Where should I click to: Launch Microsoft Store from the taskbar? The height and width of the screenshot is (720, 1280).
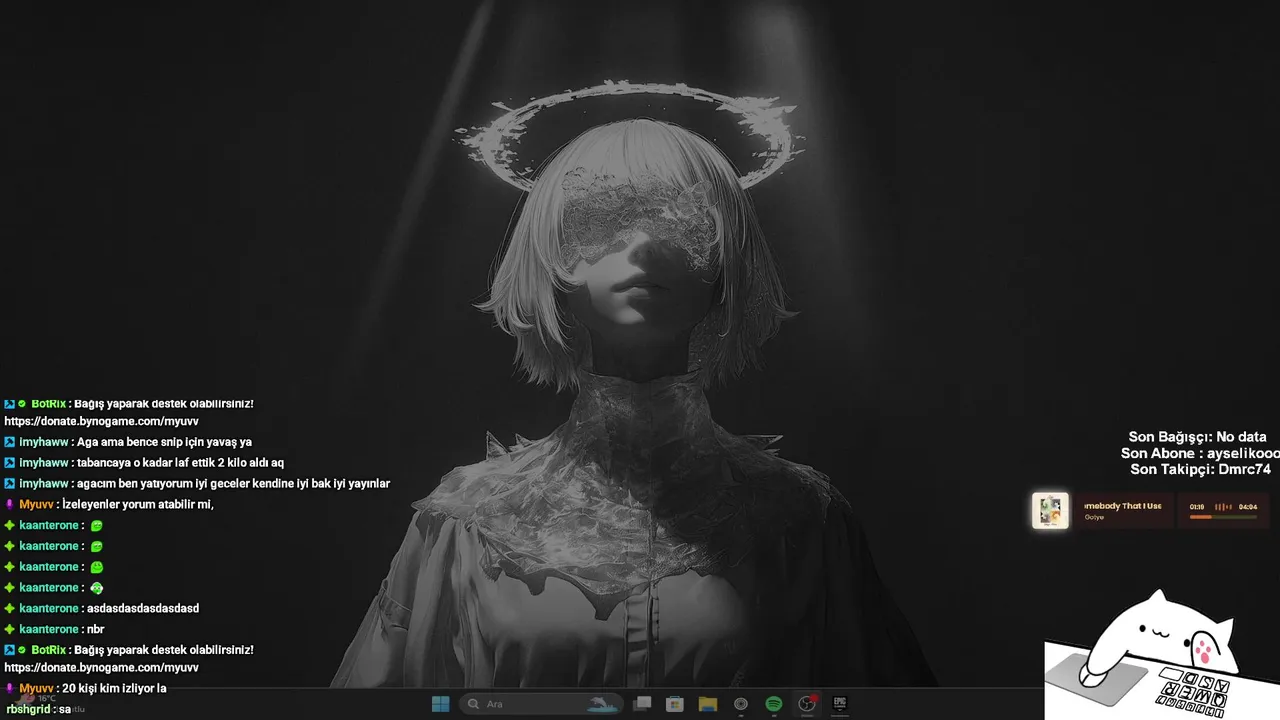click(675, 704)
